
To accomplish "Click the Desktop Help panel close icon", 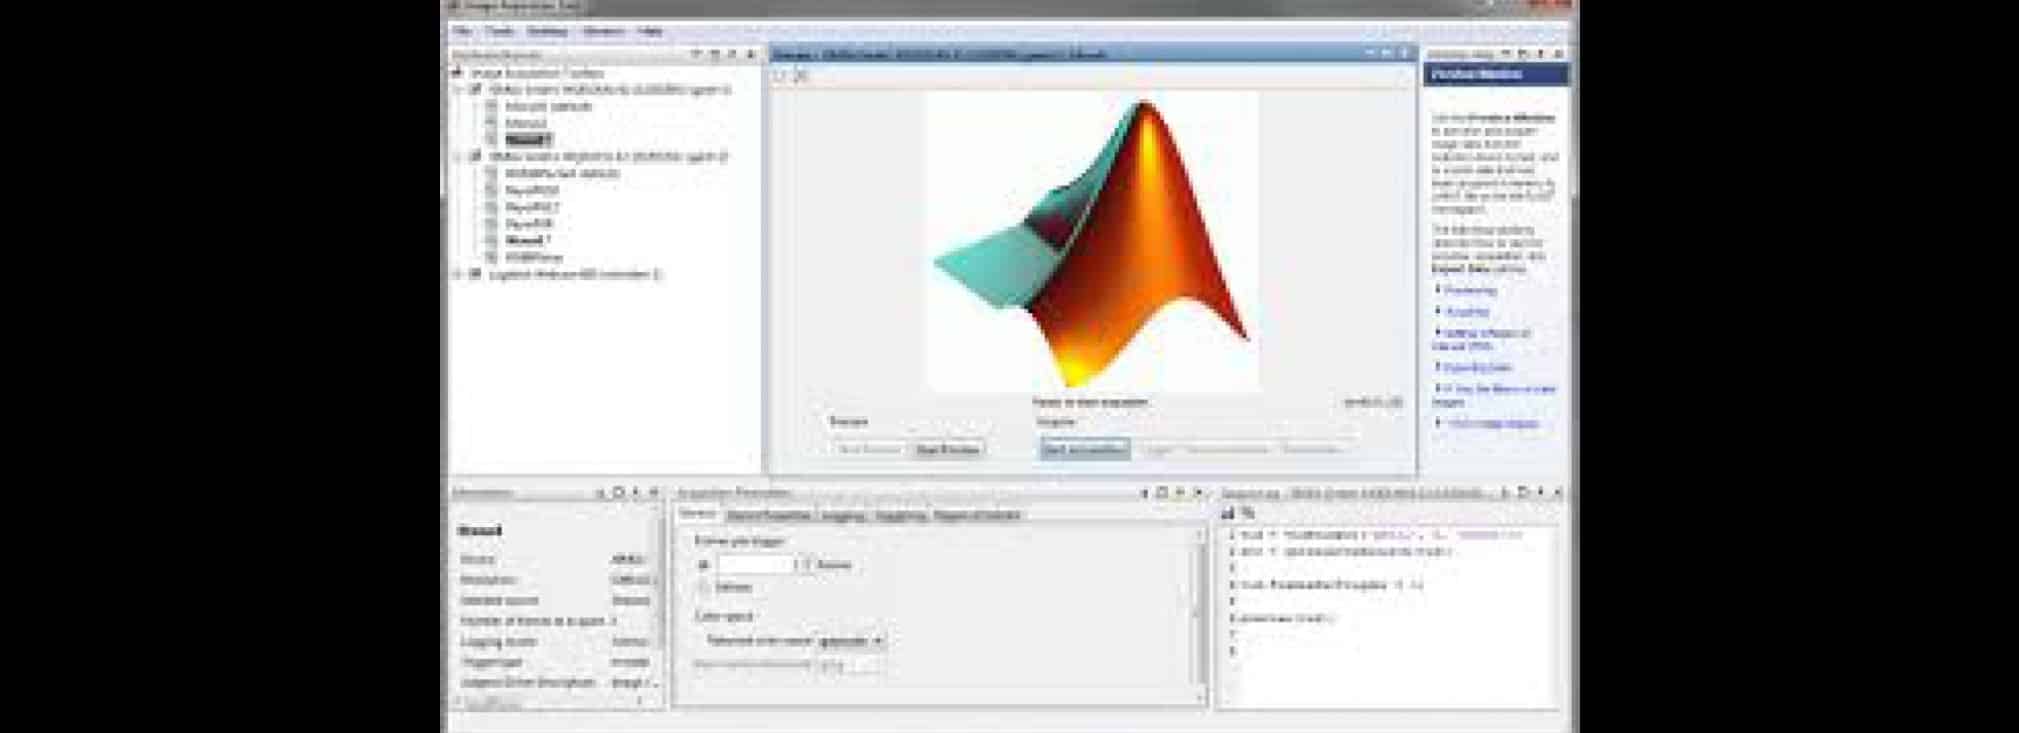I will point(1559,54).
